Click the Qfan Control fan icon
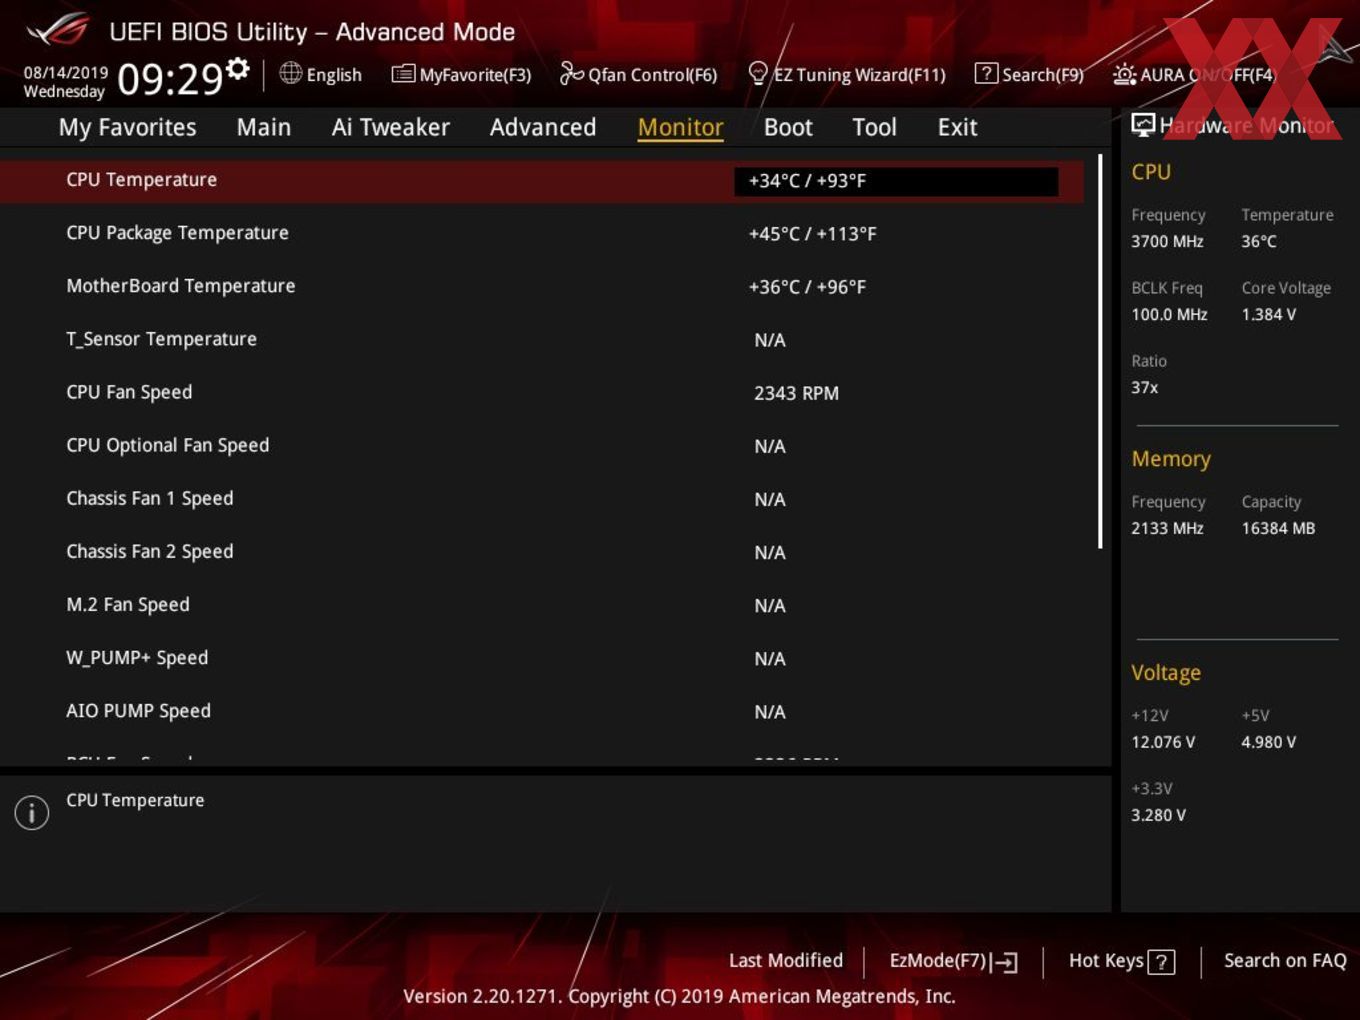 (571, 73)
